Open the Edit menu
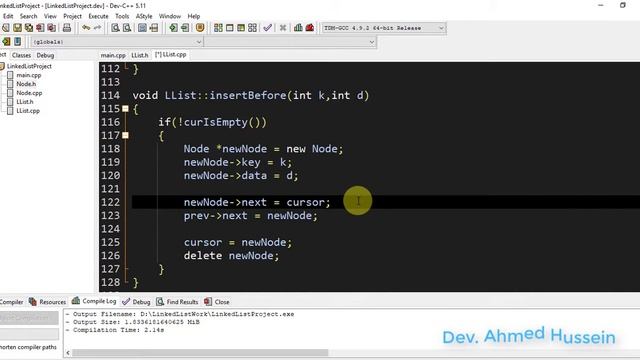Image resolution: width=640 pixels, height=360 pixels. point(8,16)
